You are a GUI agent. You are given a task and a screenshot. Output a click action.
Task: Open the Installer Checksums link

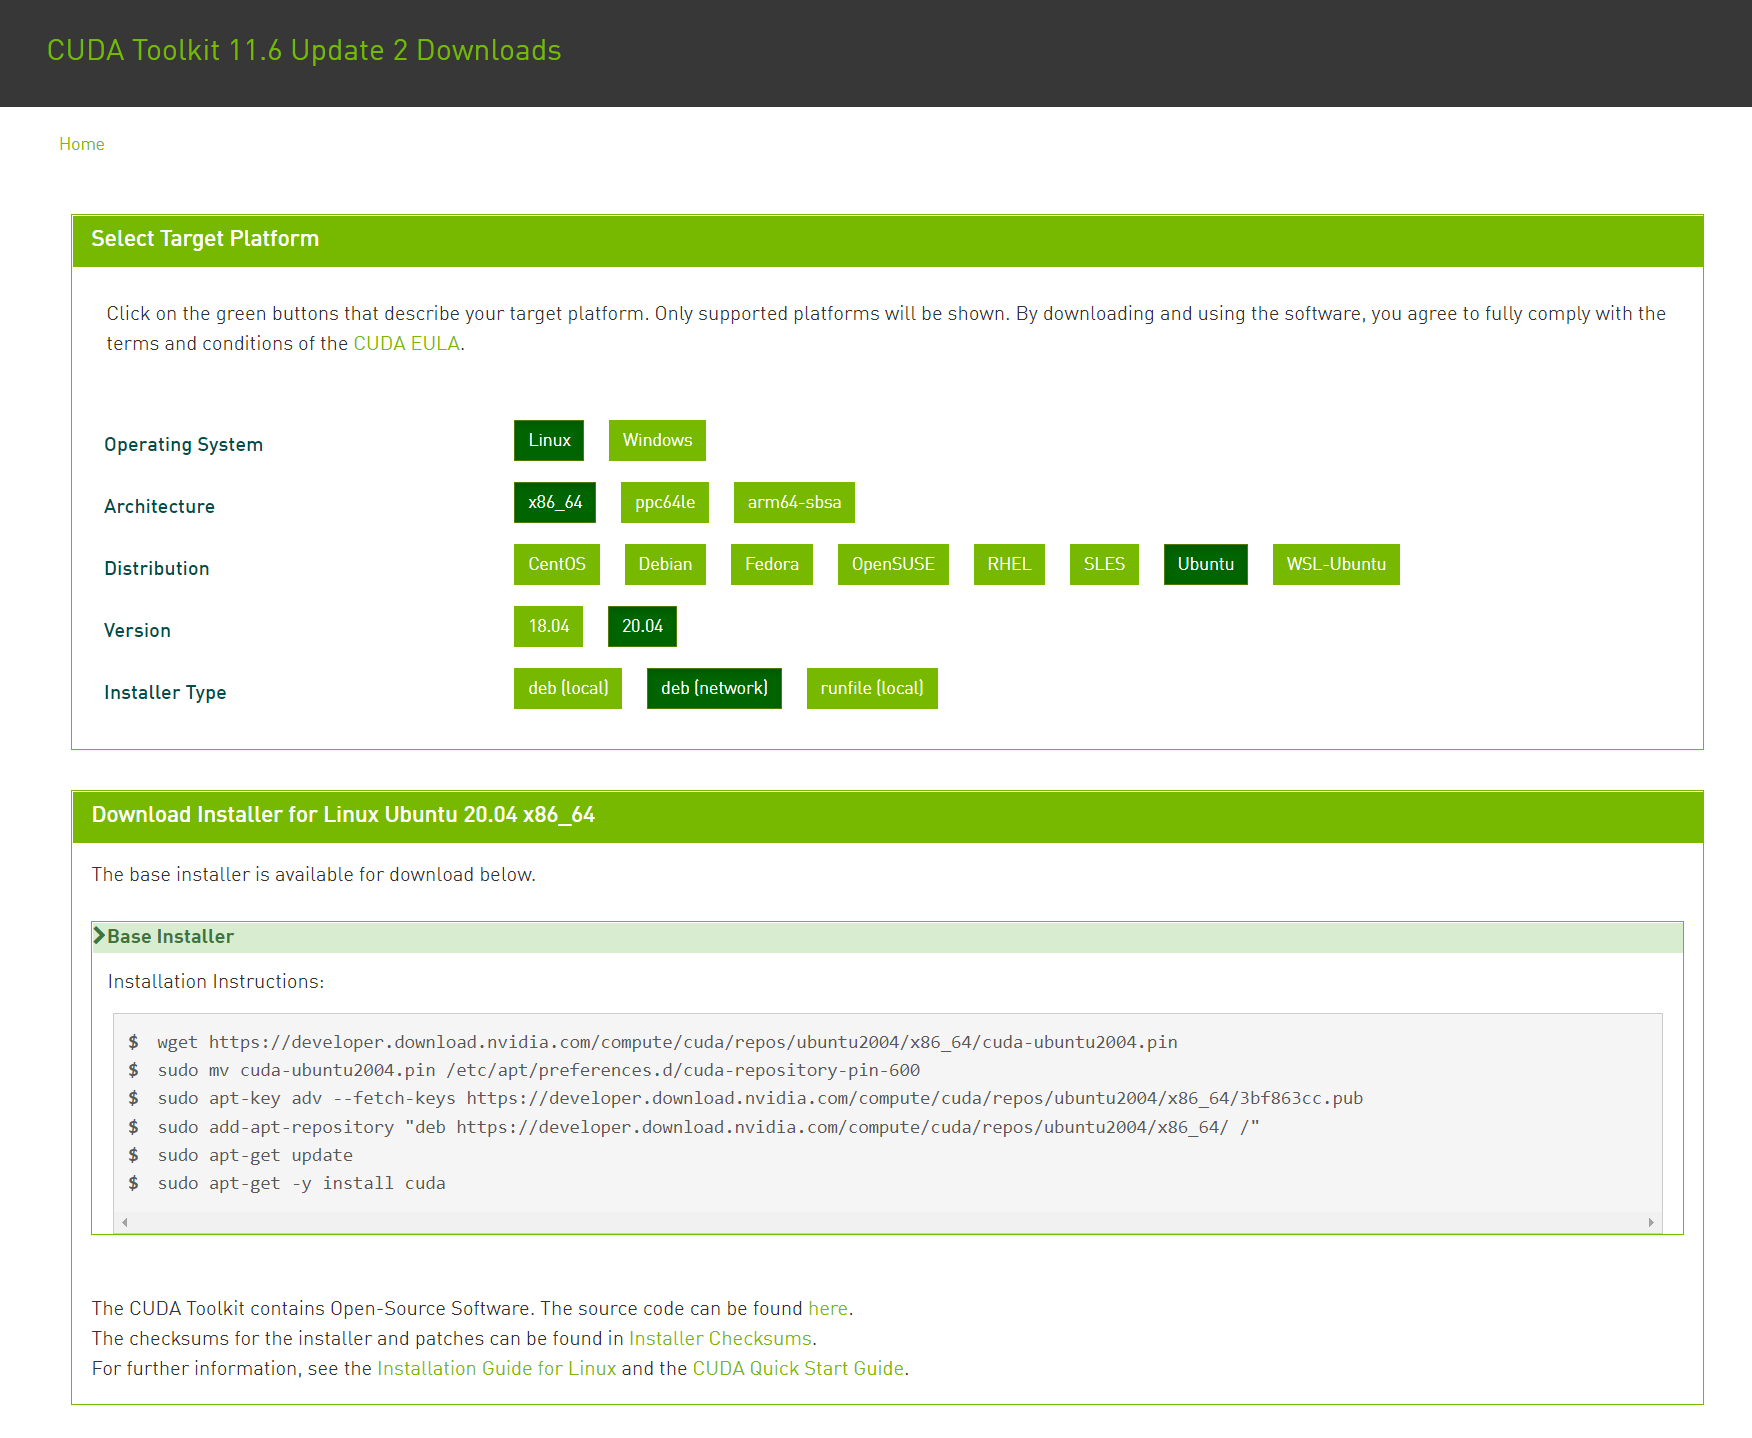point(720,1338)
